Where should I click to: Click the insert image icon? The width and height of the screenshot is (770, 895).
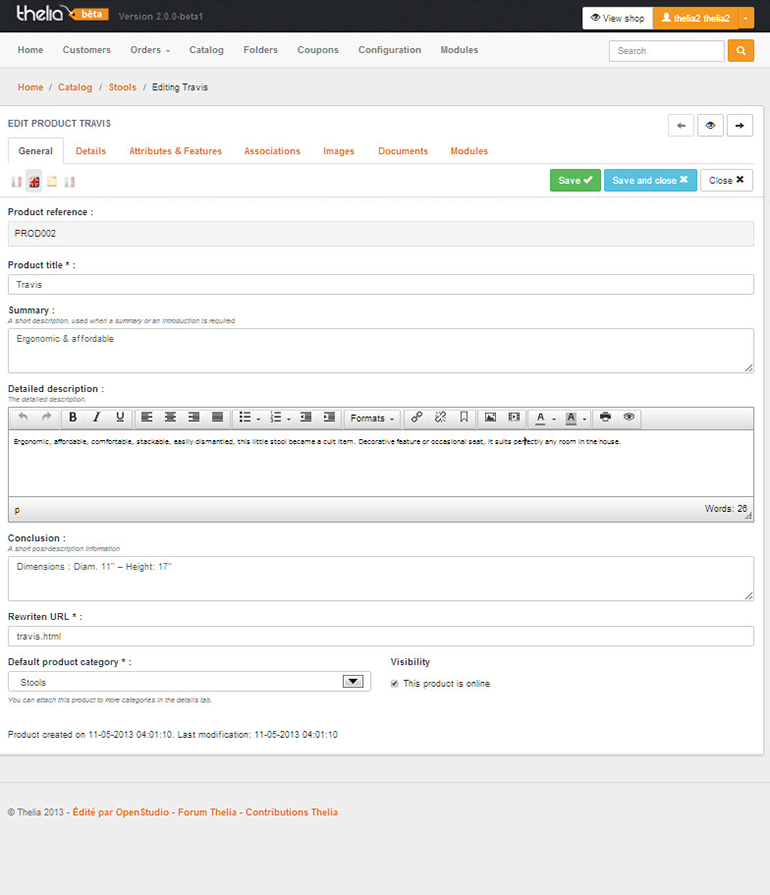pos(490,418)
